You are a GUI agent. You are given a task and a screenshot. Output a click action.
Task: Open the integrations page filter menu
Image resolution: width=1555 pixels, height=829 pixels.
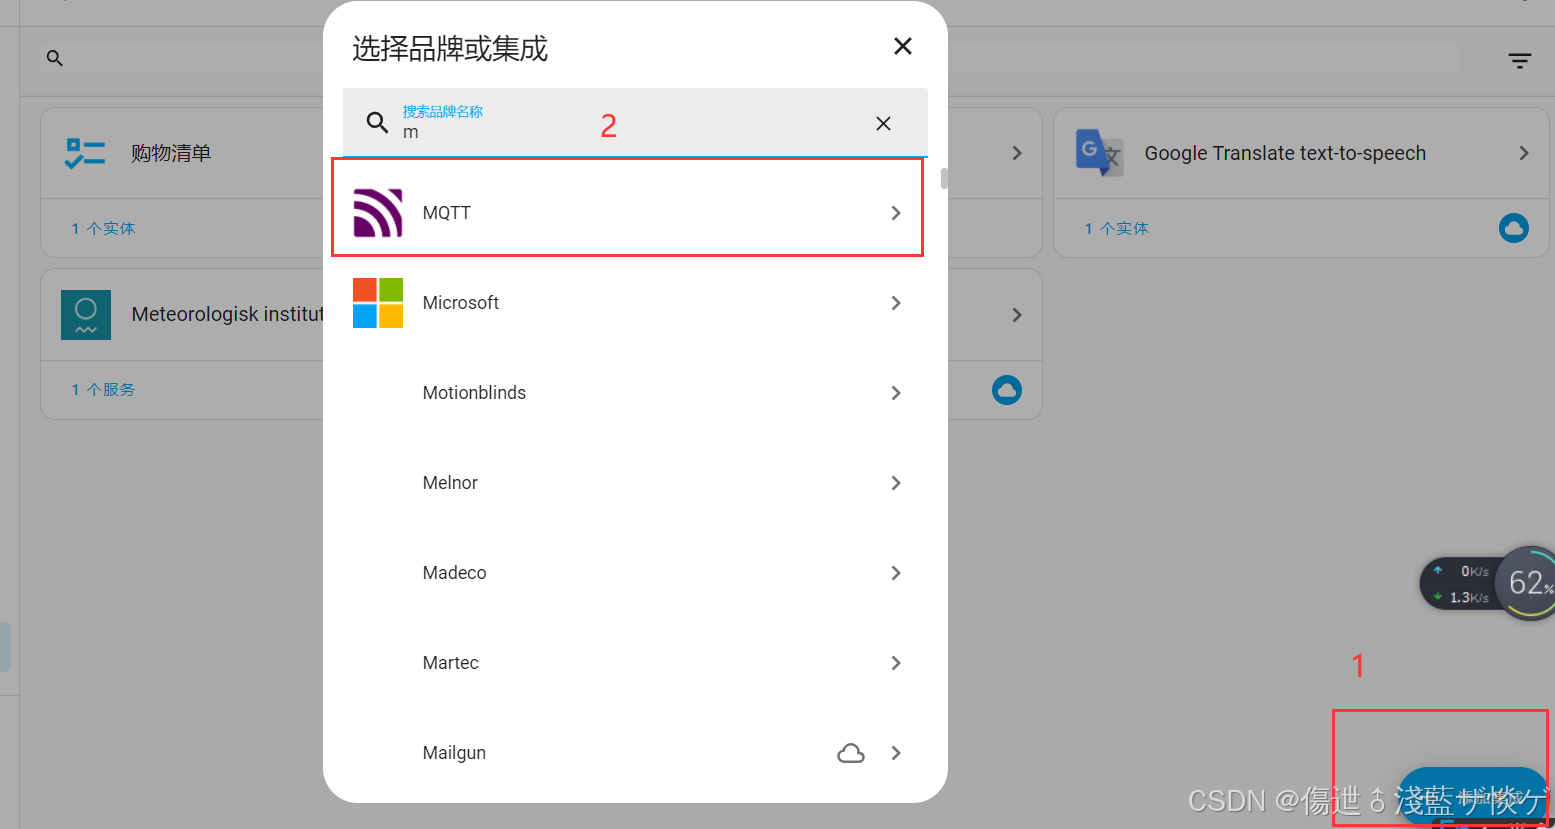(x=1519, y=61)
